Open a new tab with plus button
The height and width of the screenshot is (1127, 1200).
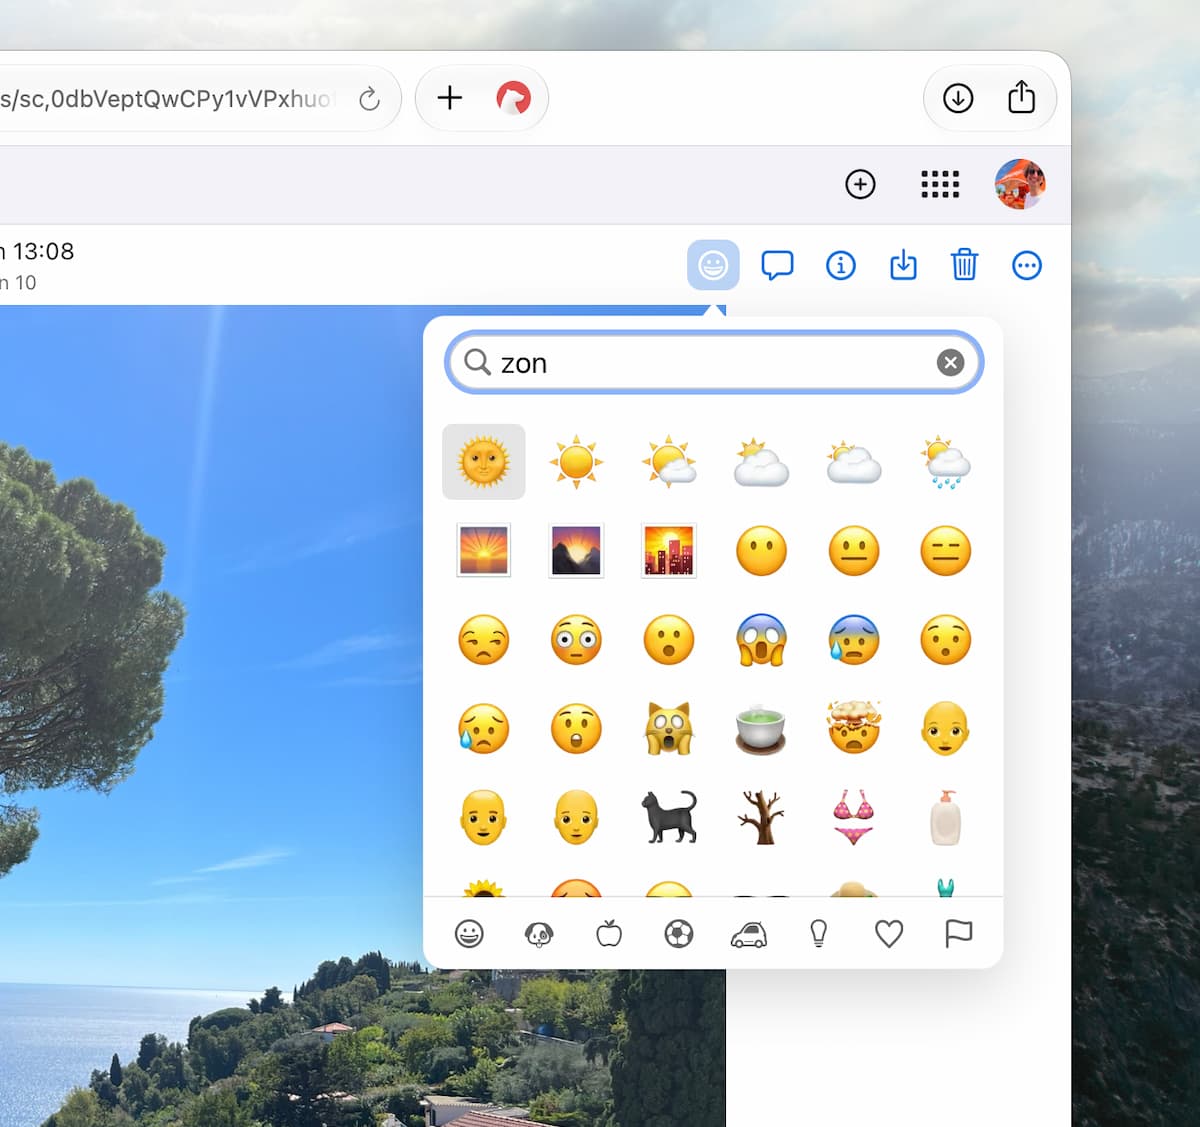450,98
